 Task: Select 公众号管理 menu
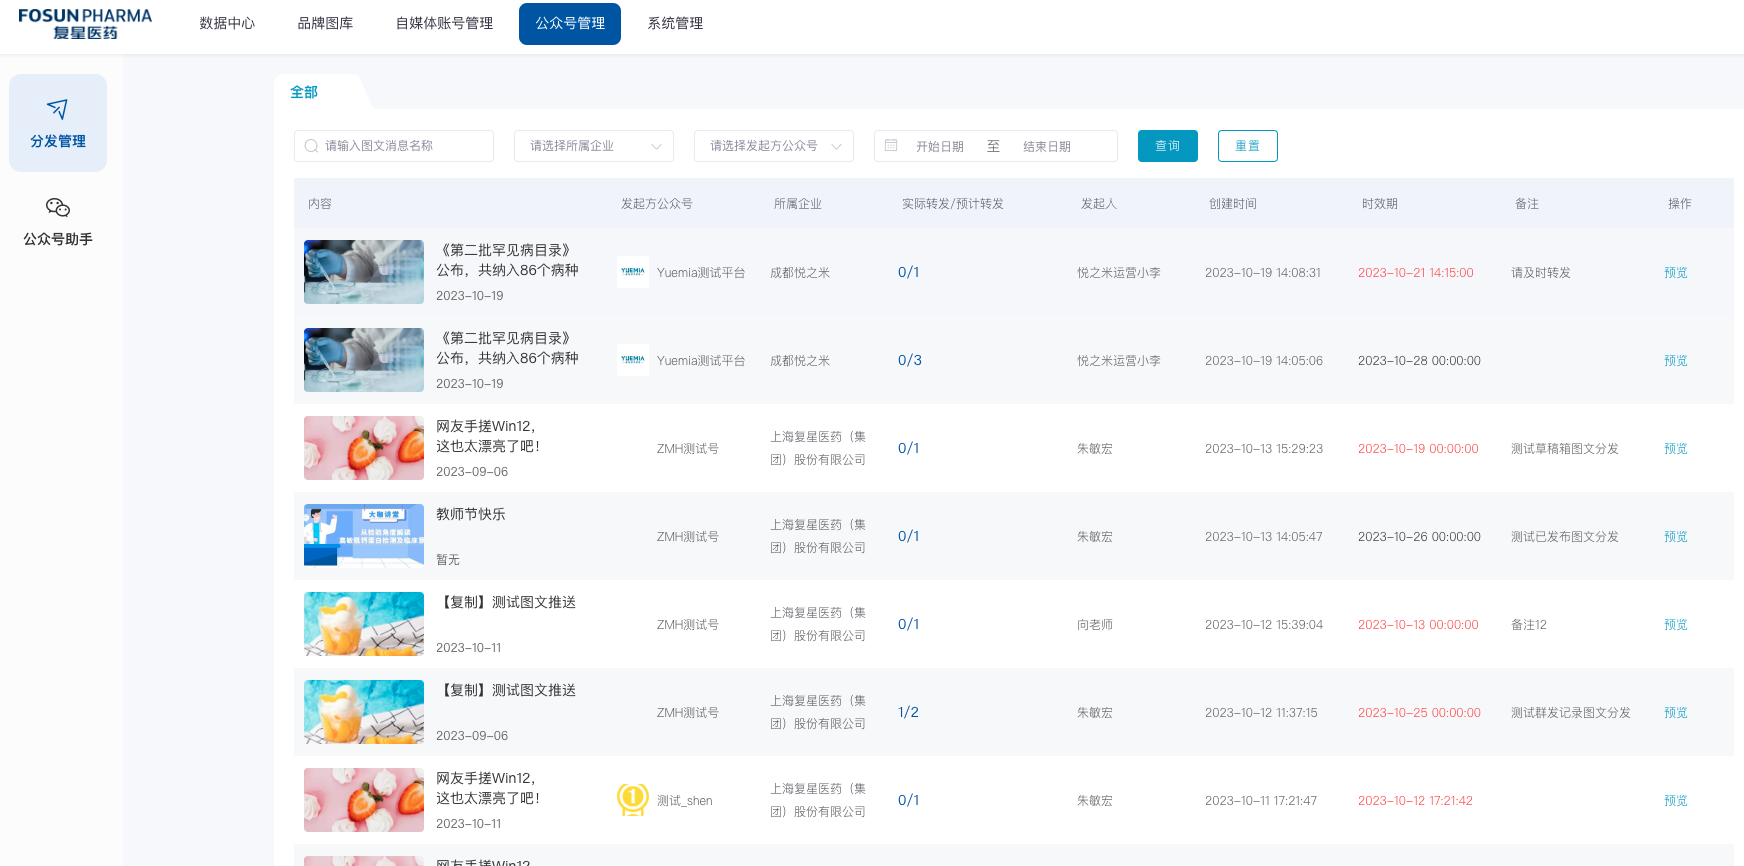coord(570,24)
